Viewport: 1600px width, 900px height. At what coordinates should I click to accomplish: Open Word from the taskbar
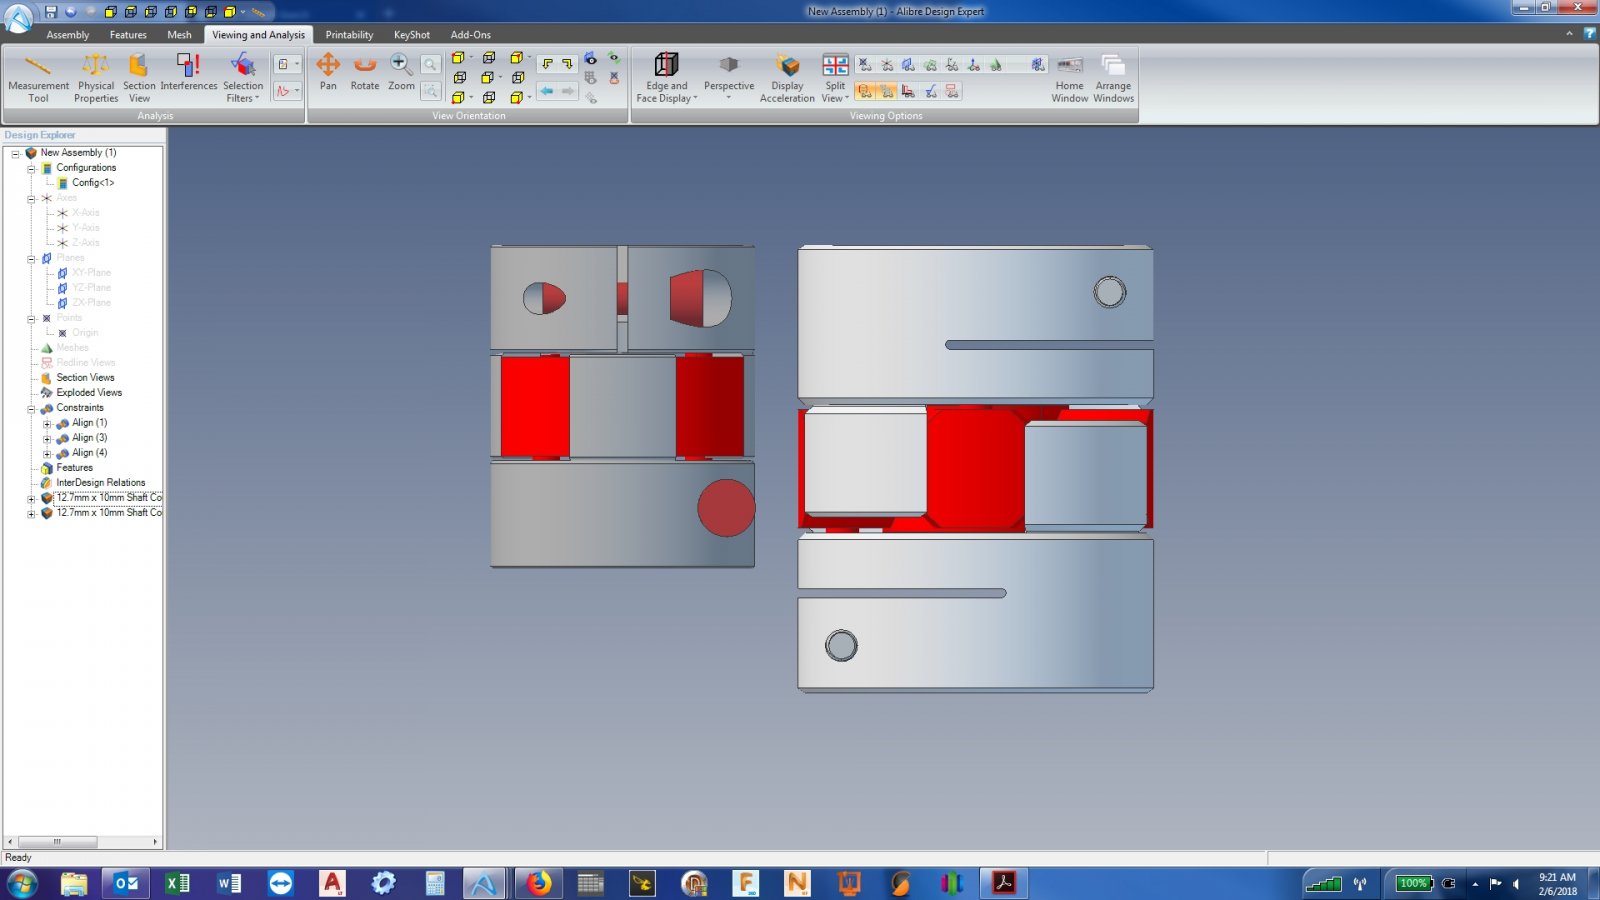coord(229,883)
